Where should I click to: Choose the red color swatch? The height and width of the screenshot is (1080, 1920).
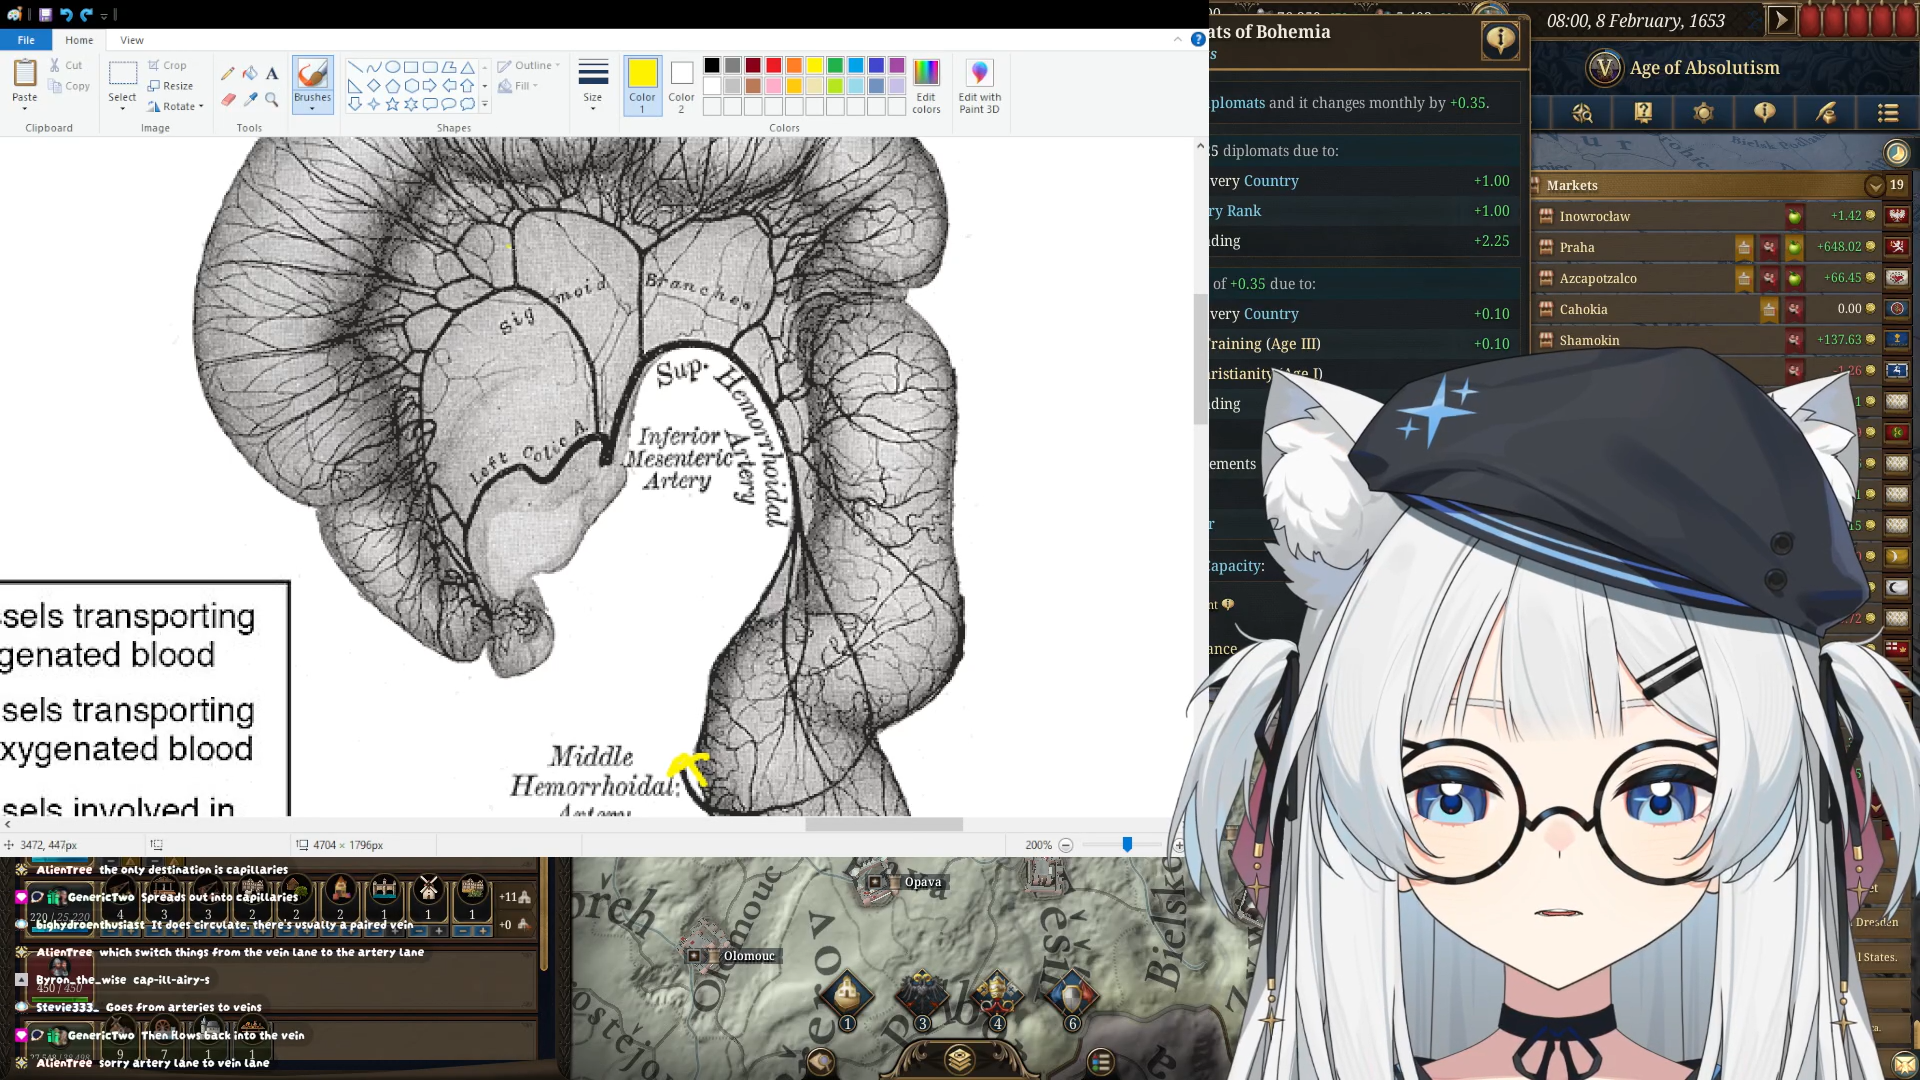click(773, 66)
